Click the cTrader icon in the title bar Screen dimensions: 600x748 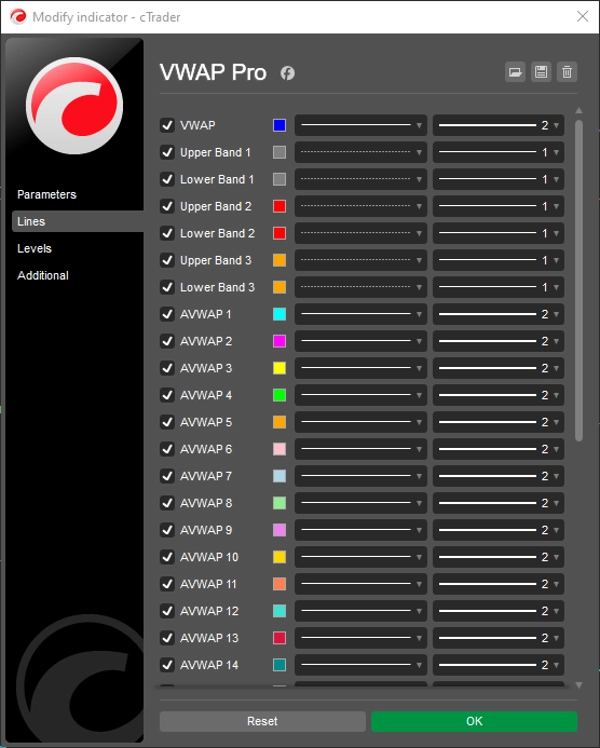16,17
